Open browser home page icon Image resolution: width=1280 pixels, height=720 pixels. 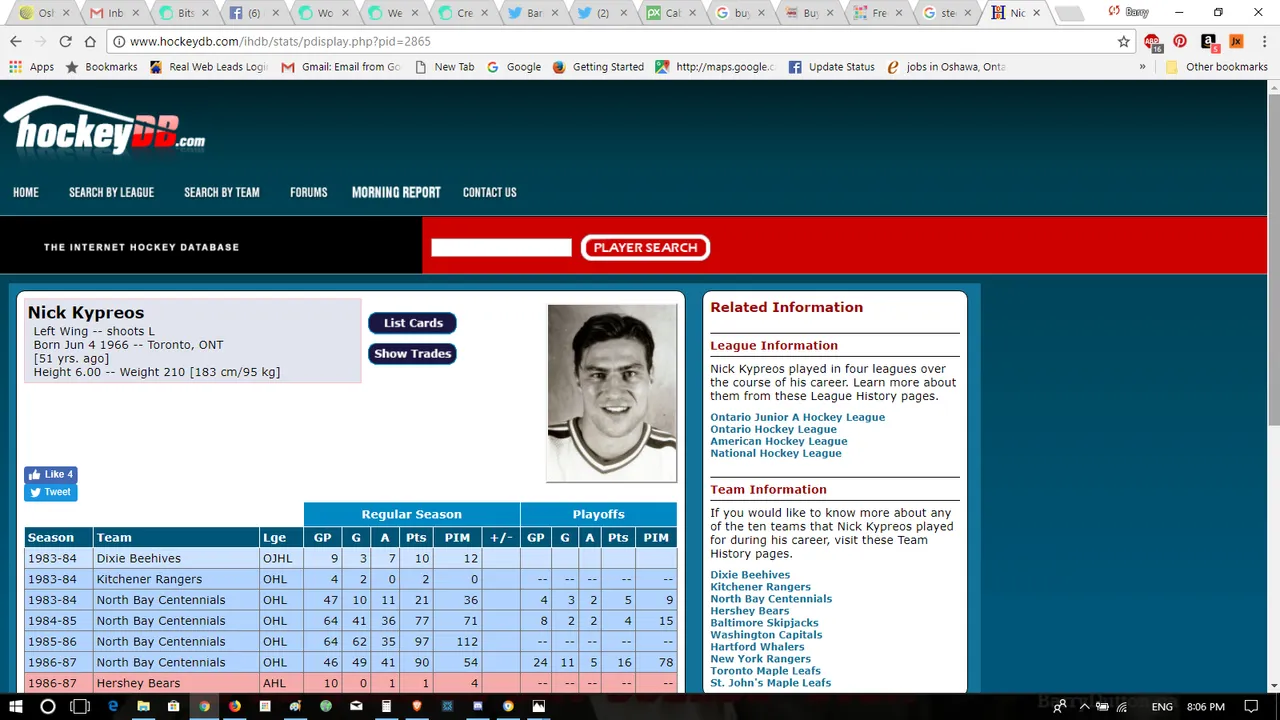tap(90, 41)
